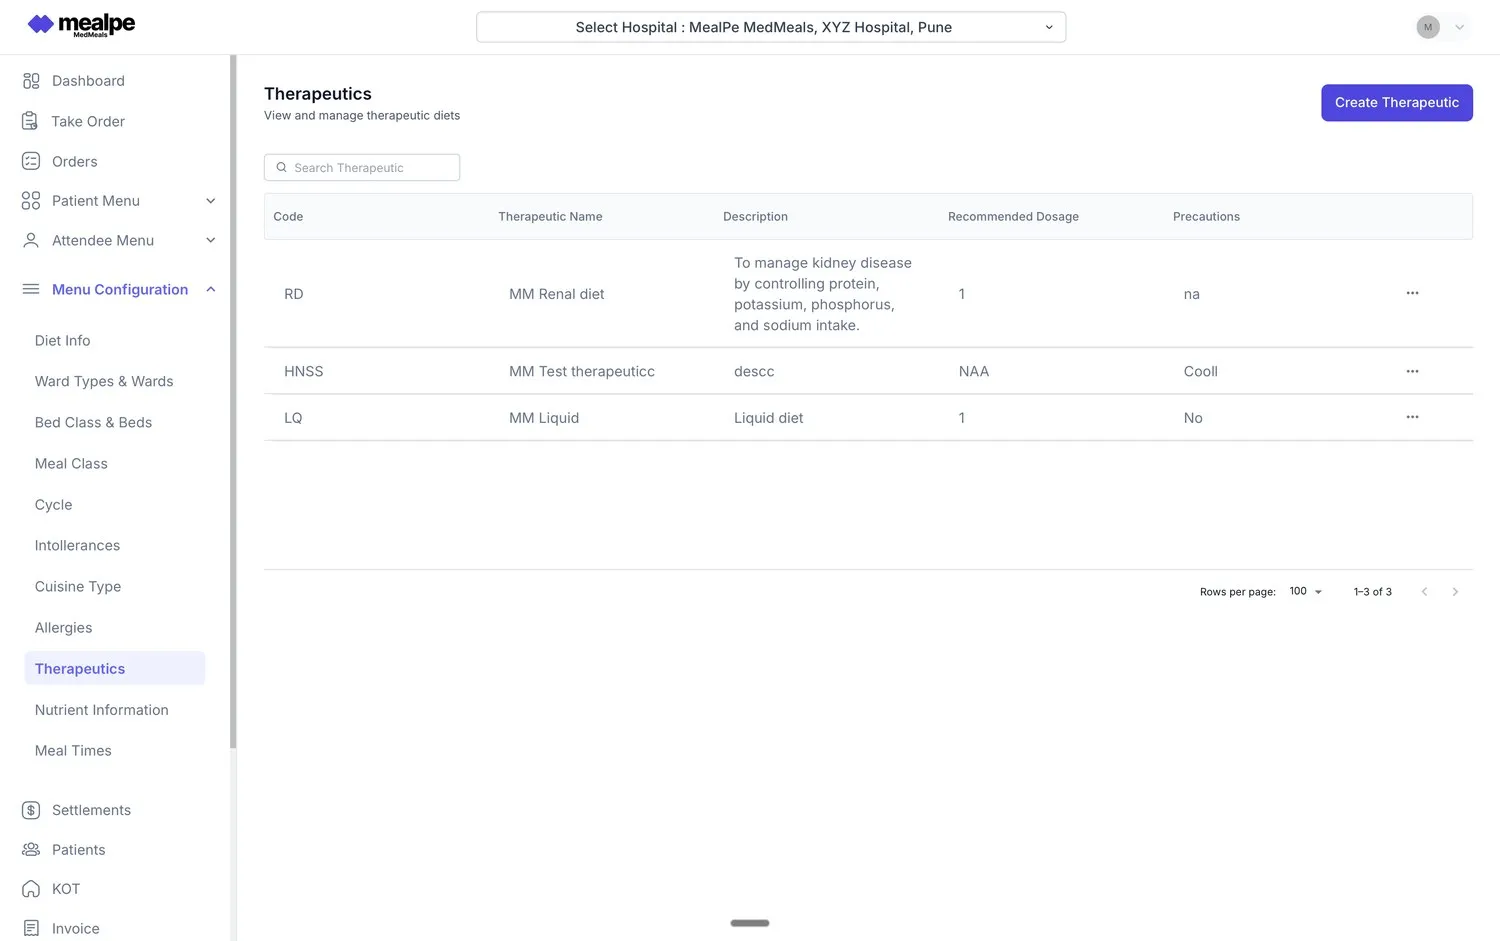Click the user avatar M icon

click(1428, 27)
